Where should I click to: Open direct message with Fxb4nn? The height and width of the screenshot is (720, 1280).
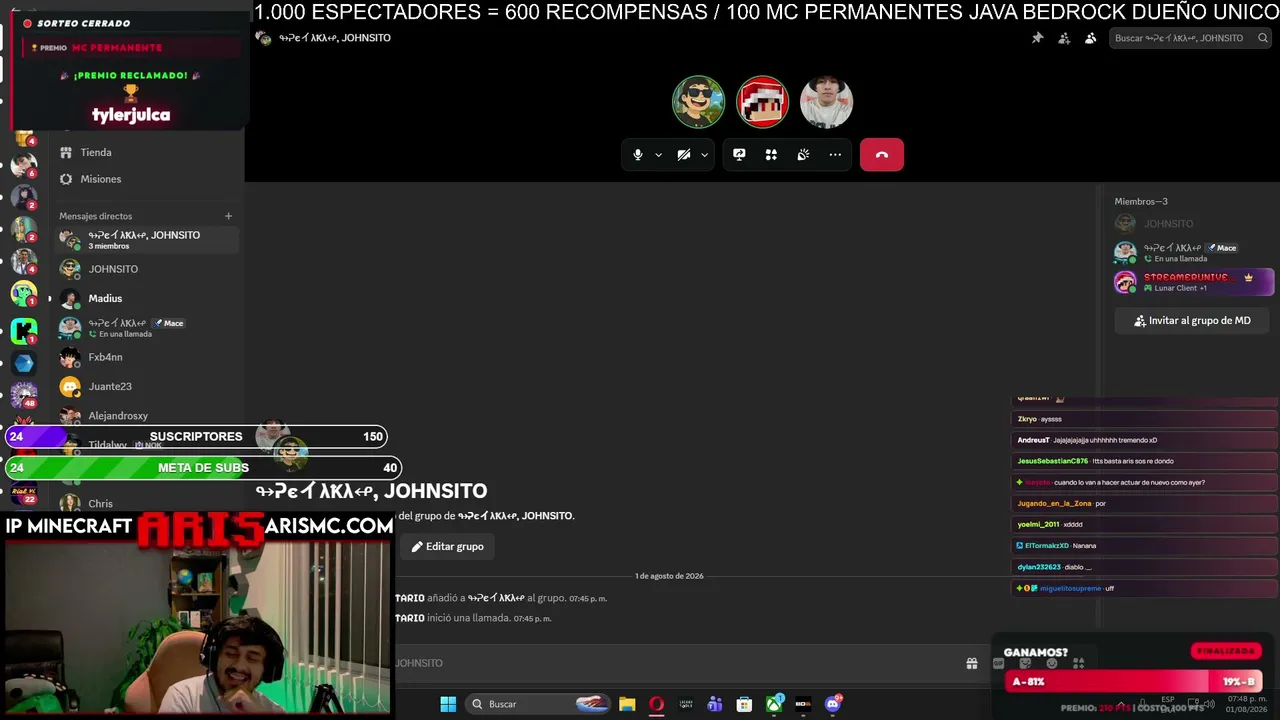click(x=147, y=357)
